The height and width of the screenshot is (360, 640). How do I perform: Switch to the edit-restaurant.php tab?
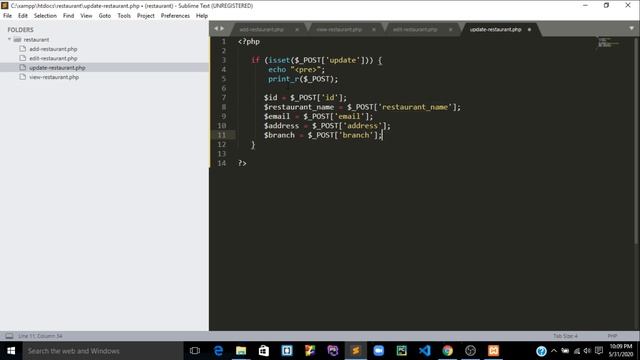point(415,29)
